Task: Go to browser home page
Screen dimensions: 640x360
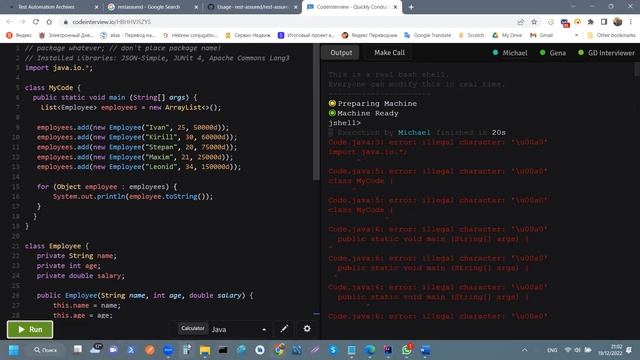Action: point(49,22)
